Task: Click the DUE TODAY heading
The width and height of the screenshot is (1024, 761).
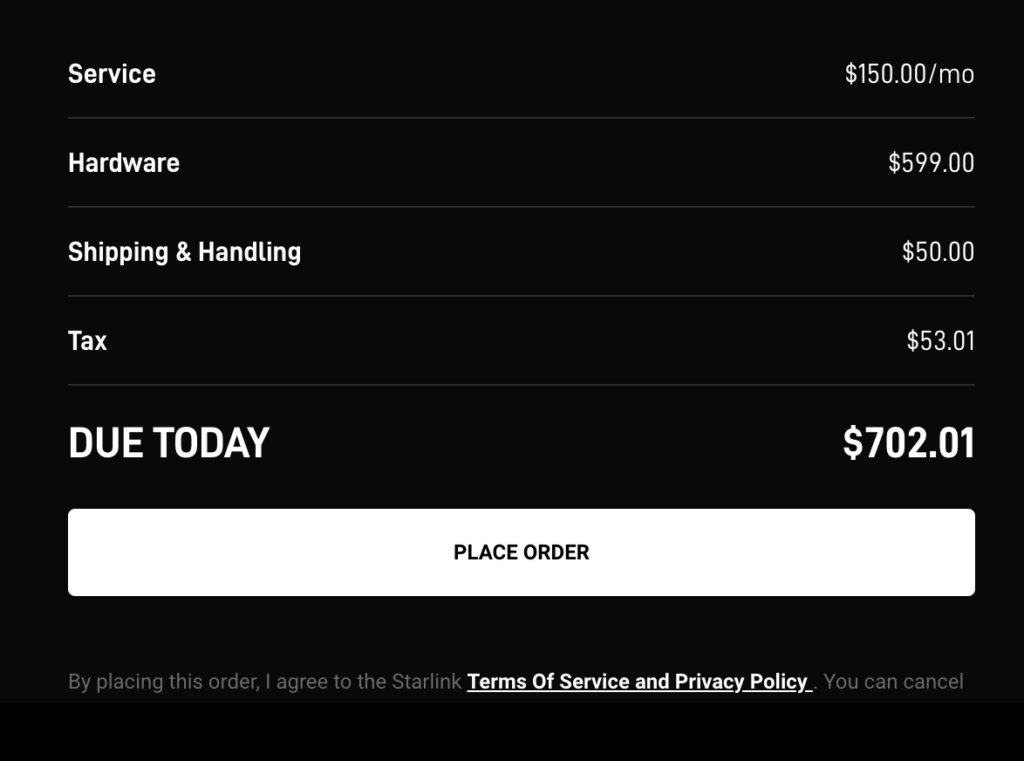Action: pyautogui.click(x=169, y=443)
